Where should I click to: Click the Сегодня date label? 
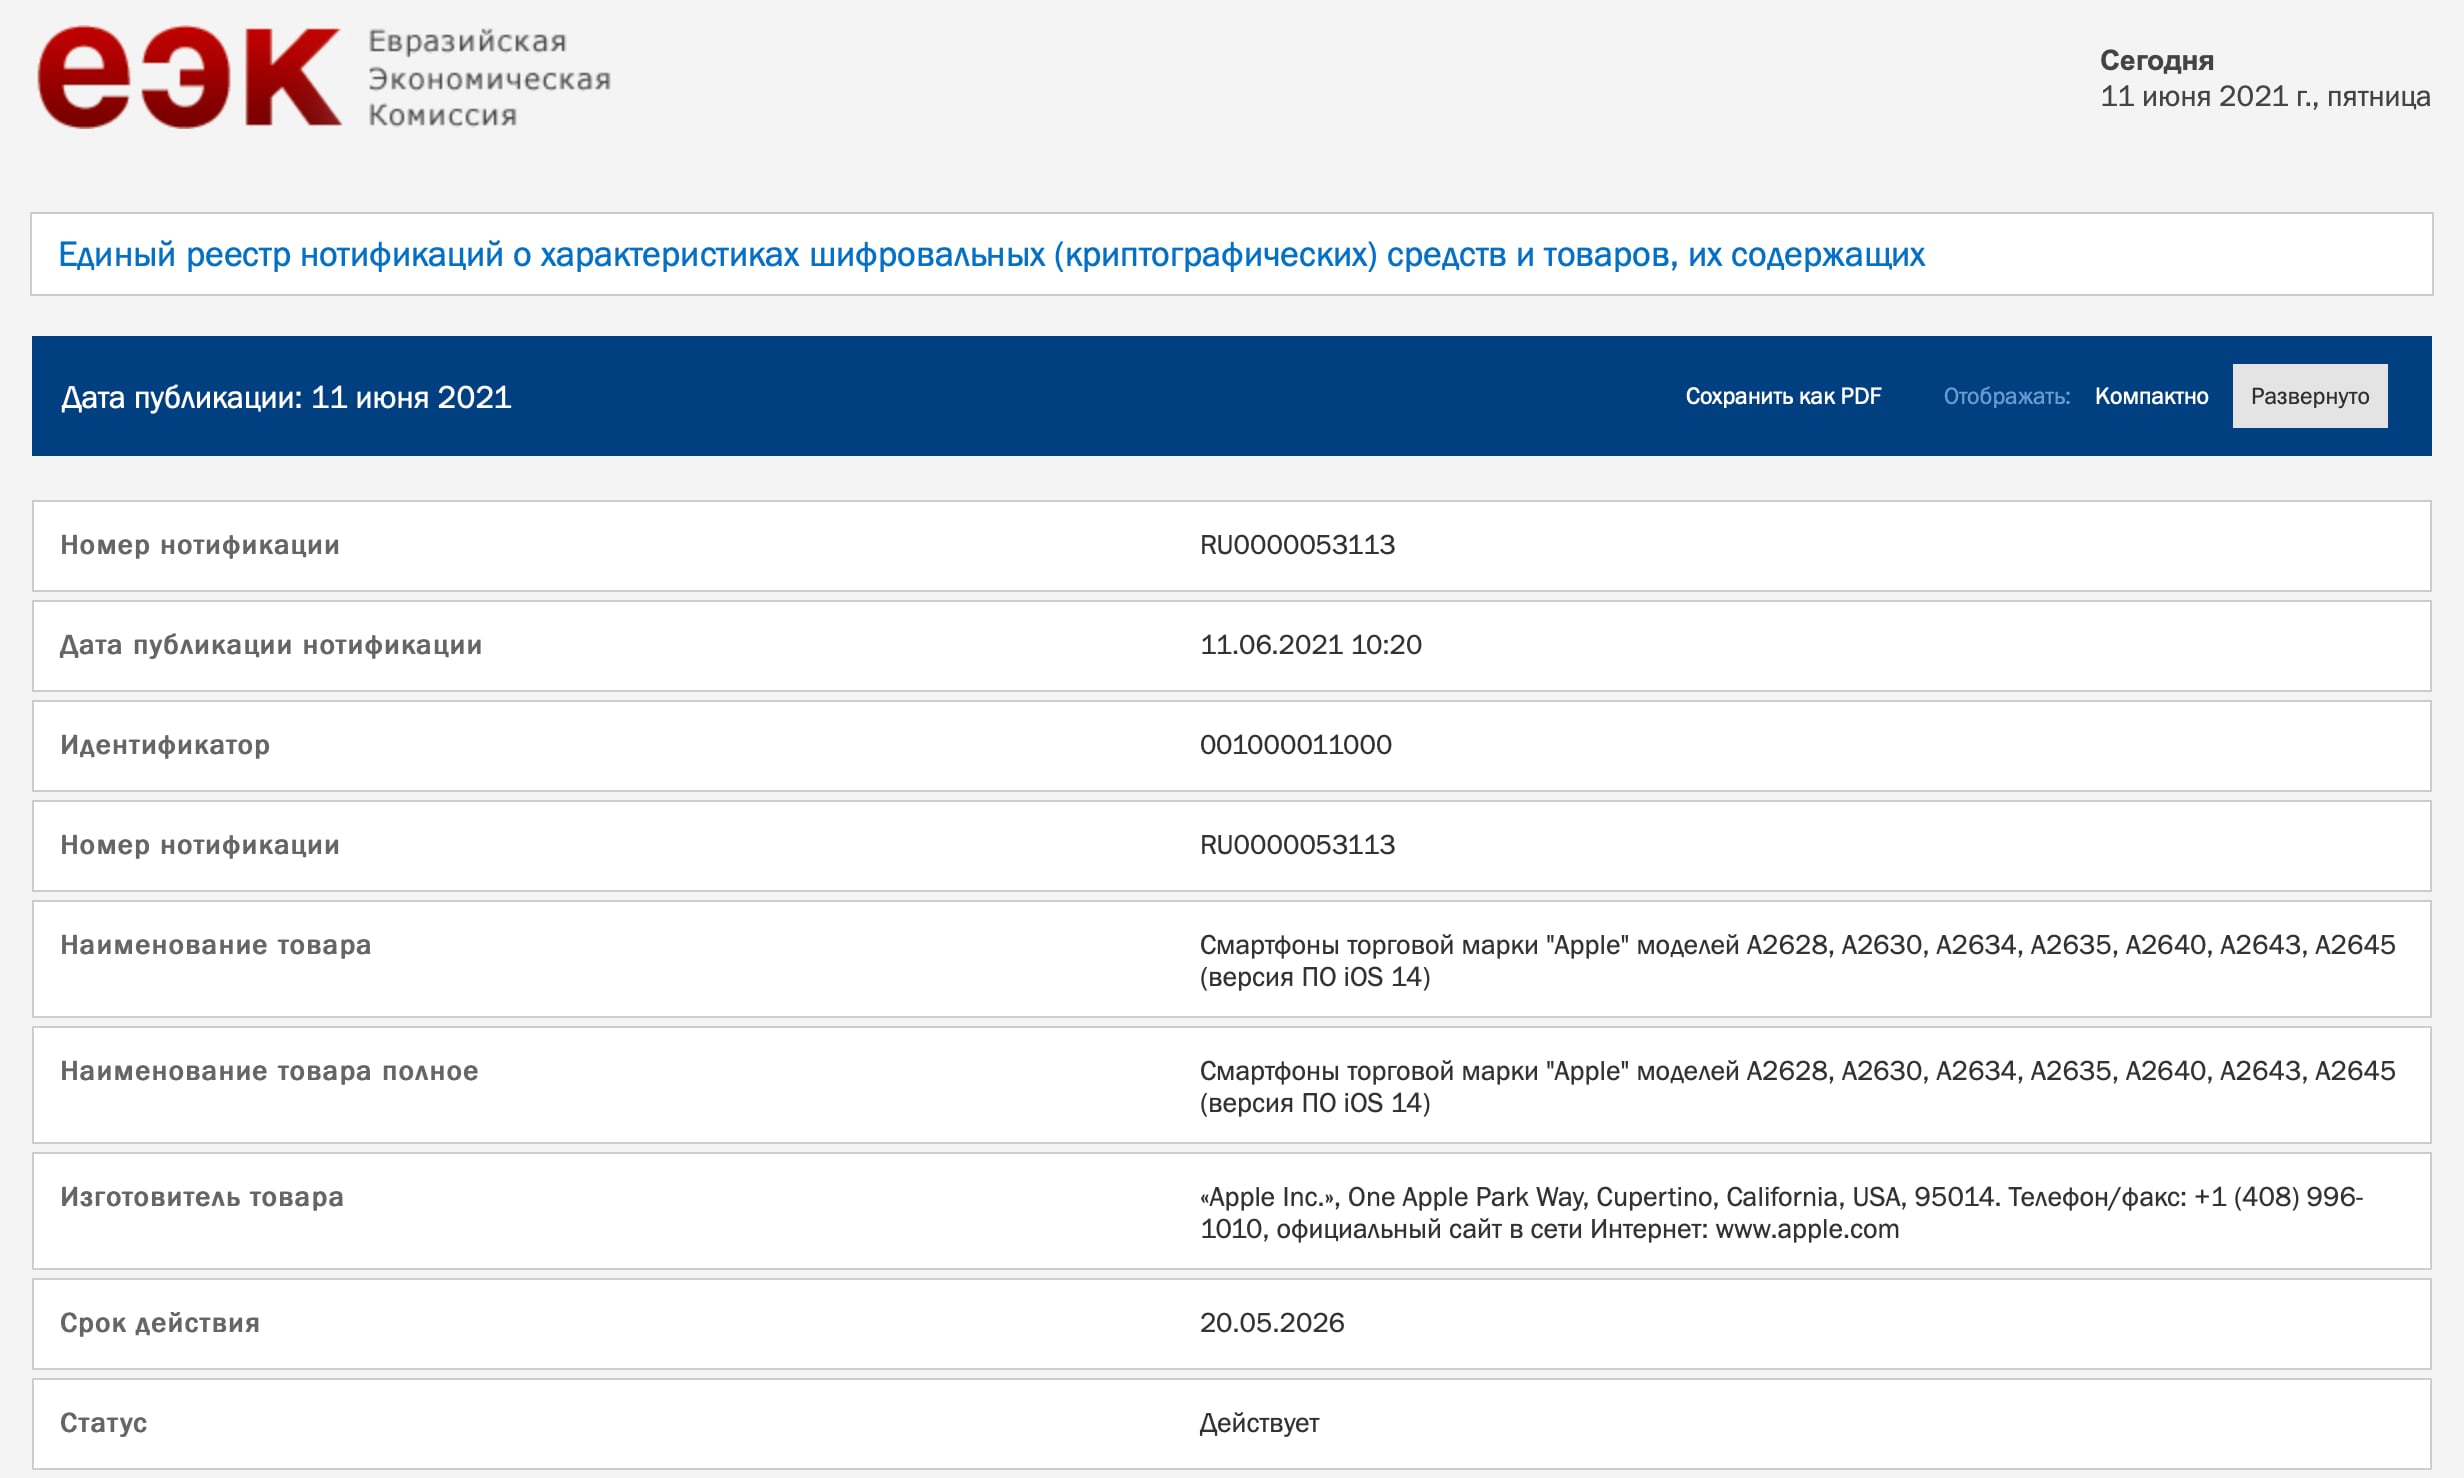2156,60
